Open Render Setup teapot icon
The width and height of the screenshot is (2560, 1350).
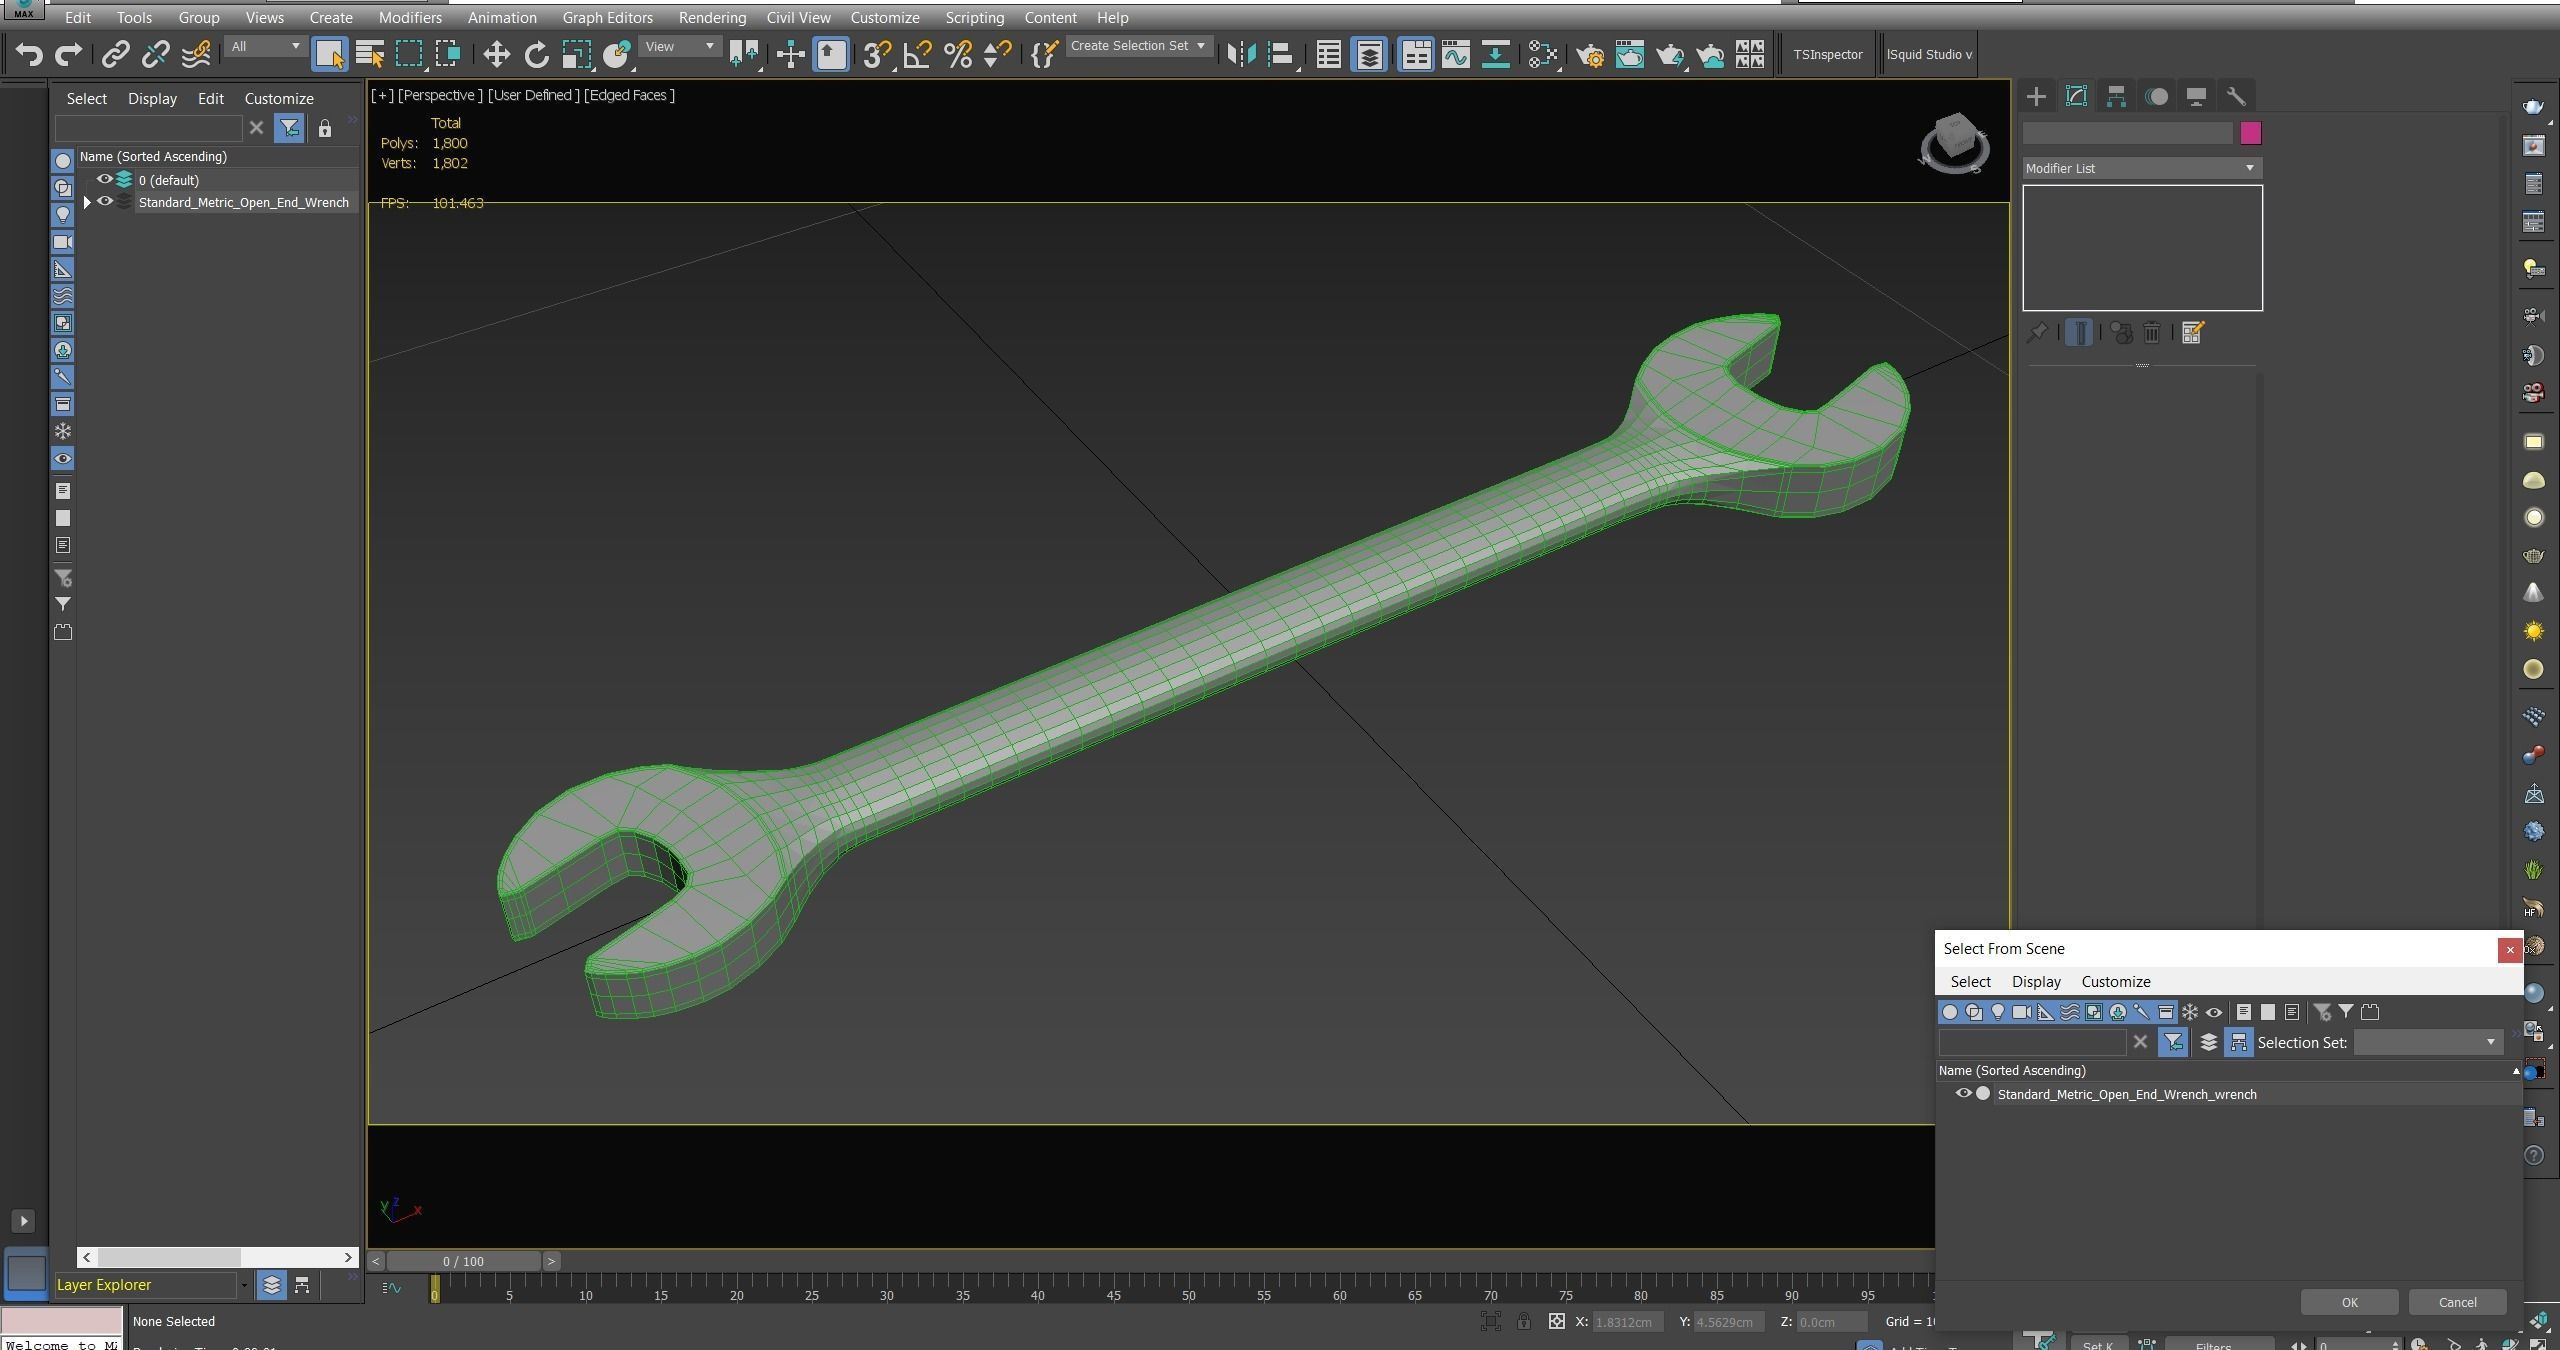(x=1589, y=54)
